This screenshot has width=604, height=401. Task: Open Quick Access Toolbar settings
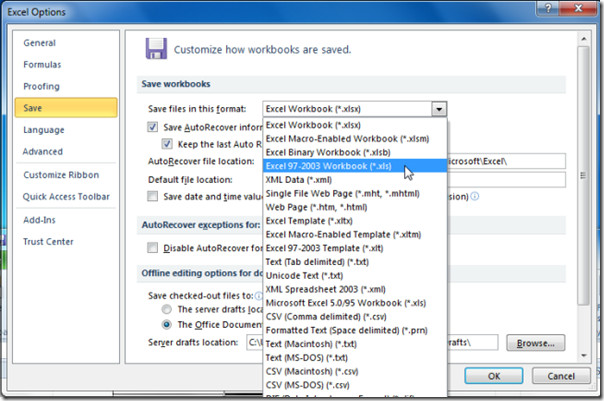click(66, 196)
